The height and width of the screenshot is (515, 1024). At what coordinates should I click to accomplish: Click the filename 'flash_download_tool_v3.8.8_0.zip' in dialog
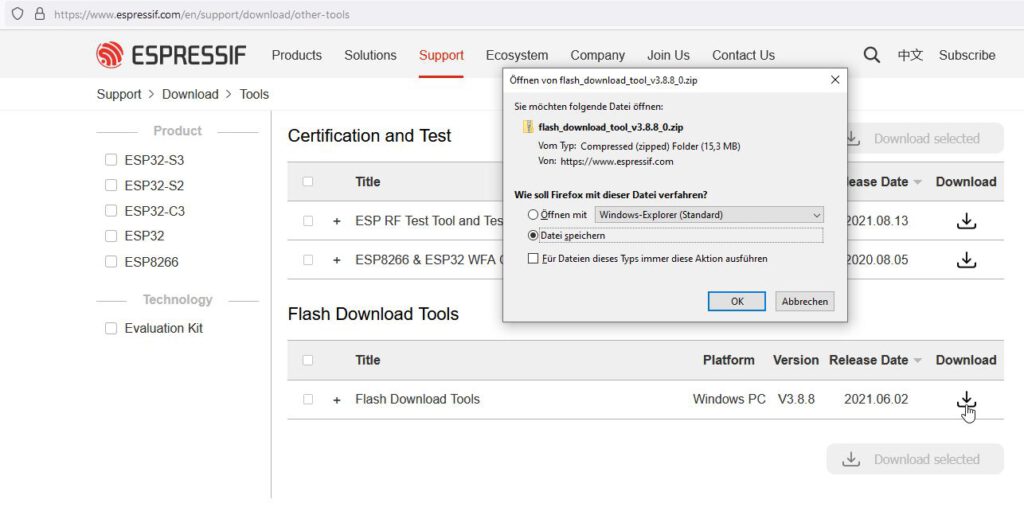(611, 127)
